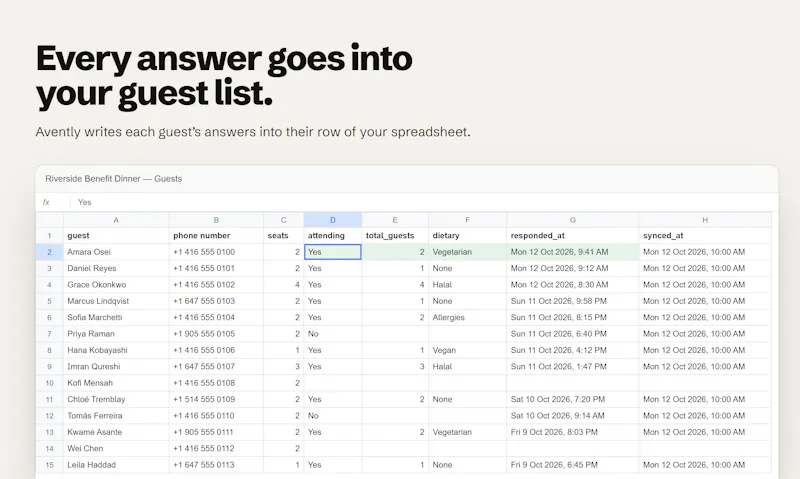The width and height of the screenshot is (800, 479).
Task: Select the Tomás Ferreira cell
Action: pyautogui.click(x=116, y=416)
